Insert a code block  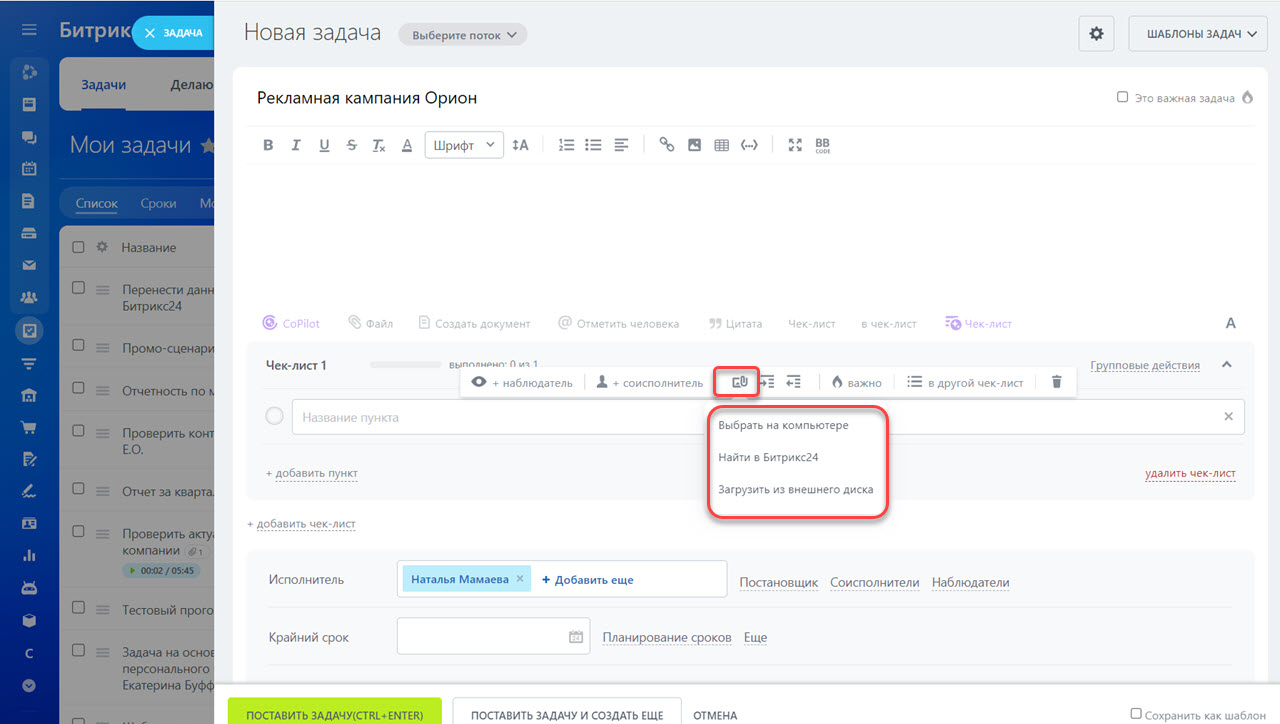pos(749,145)
